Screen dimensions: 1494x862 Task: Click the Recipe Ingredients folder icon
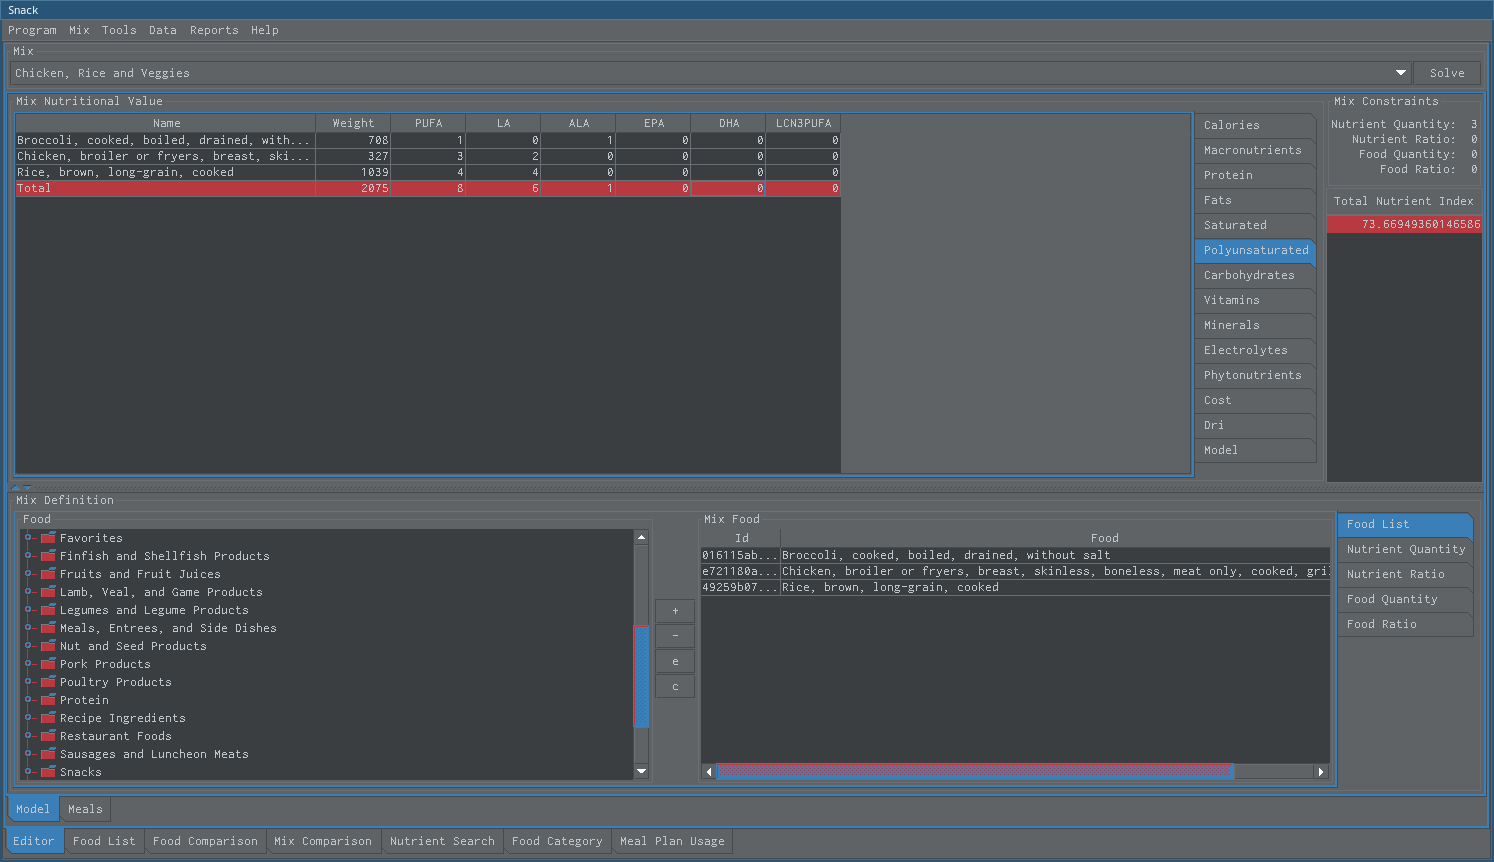(x=48, y=718)
